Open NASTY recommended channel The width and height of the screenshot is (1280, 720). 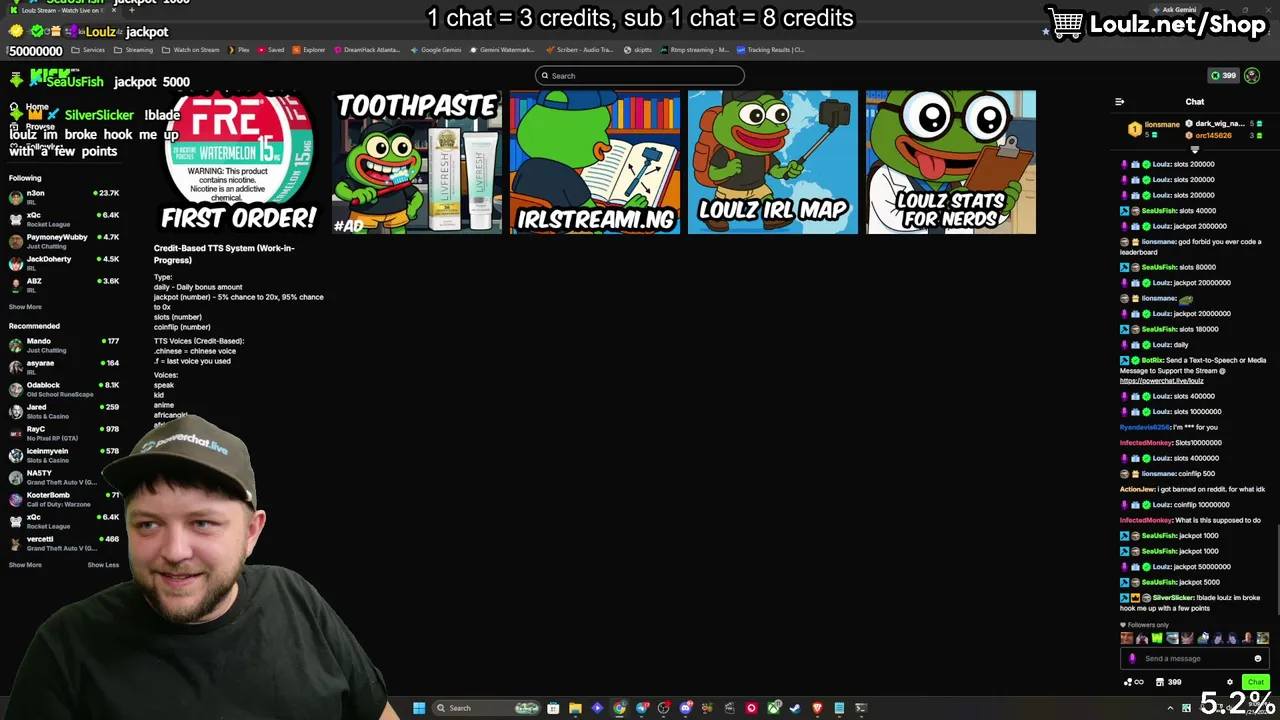[62, 477]
